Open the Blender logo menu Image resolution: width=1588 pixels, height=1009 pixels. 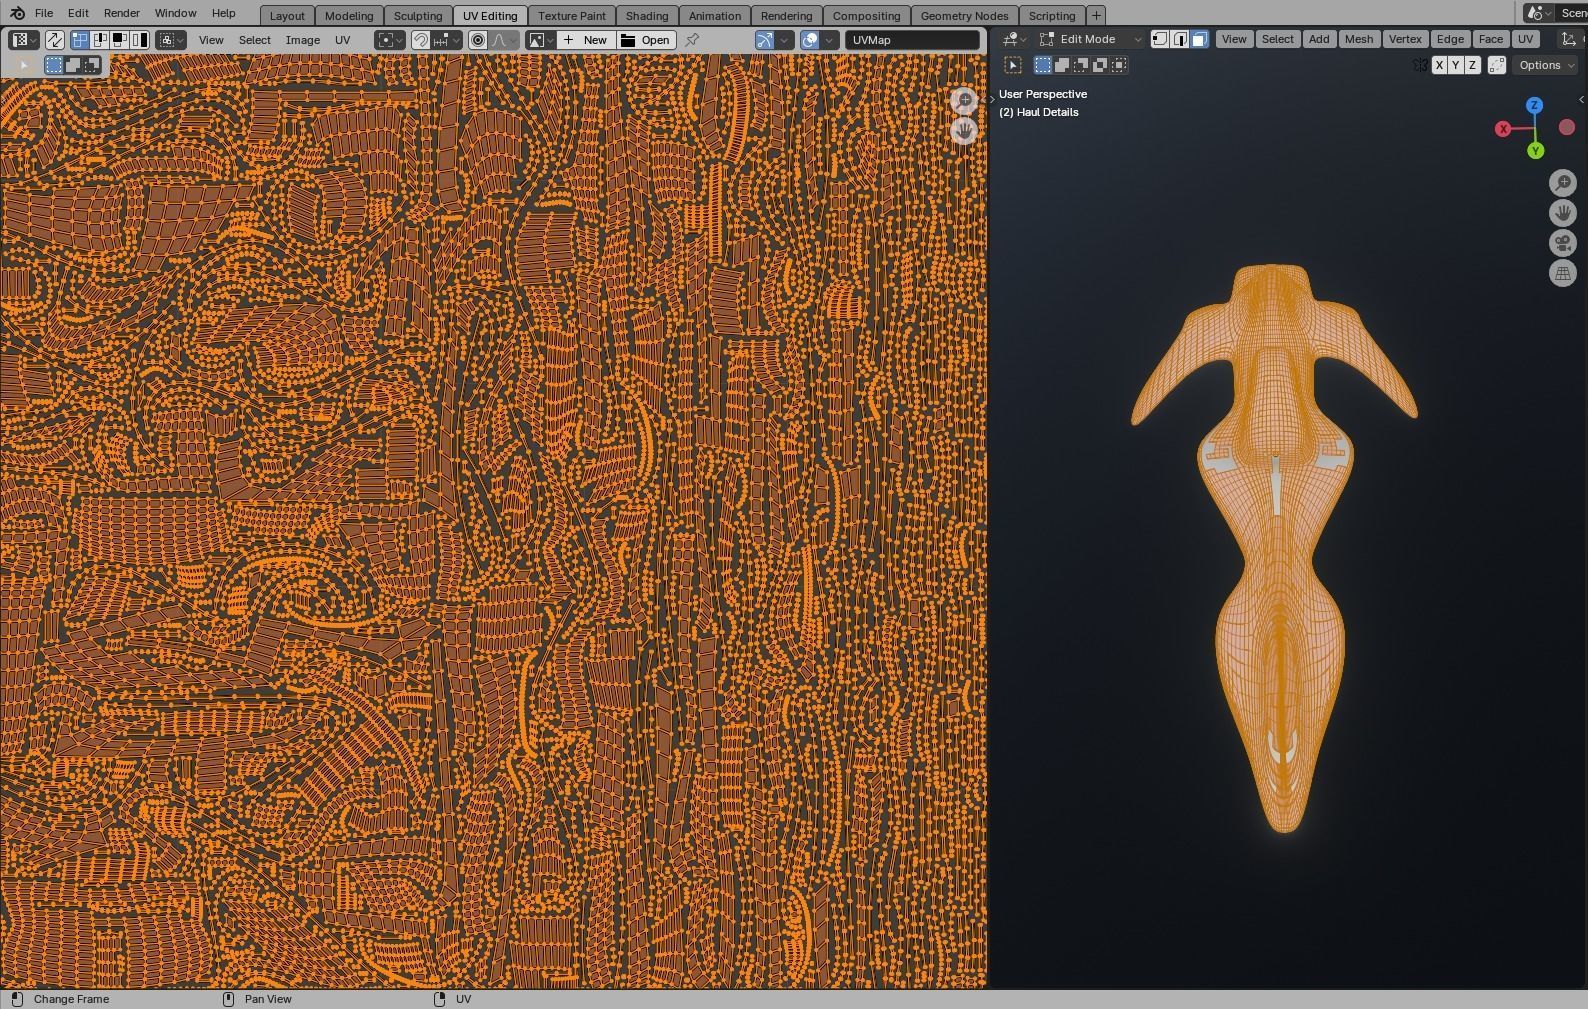click(17, 13)
